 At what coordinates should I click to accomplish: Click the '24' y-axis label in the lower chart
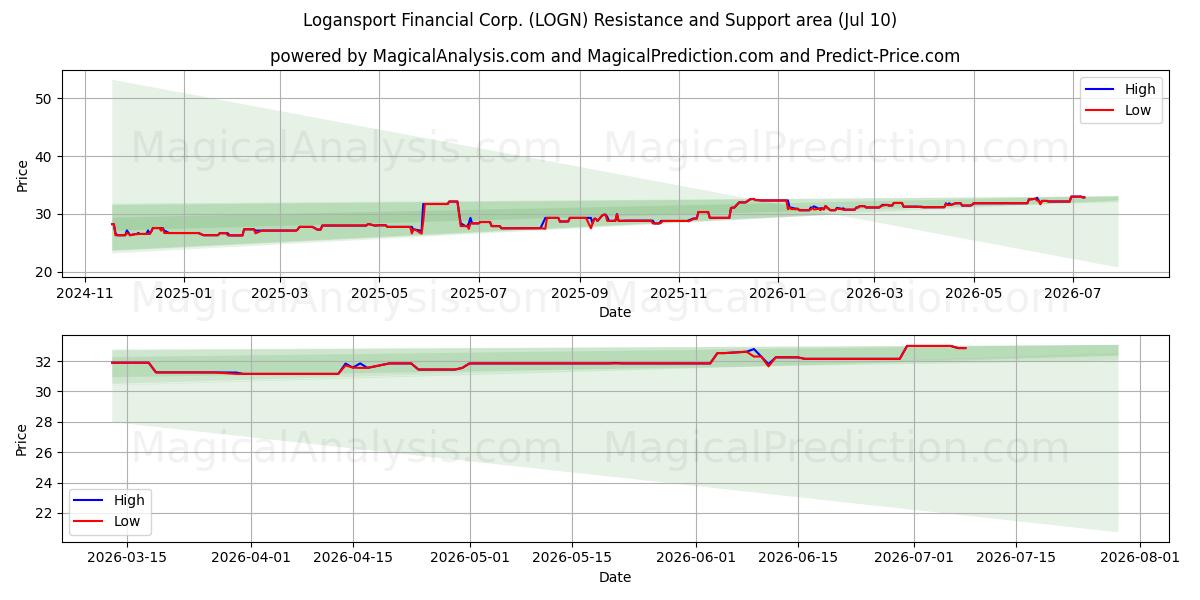pos(45,483)
